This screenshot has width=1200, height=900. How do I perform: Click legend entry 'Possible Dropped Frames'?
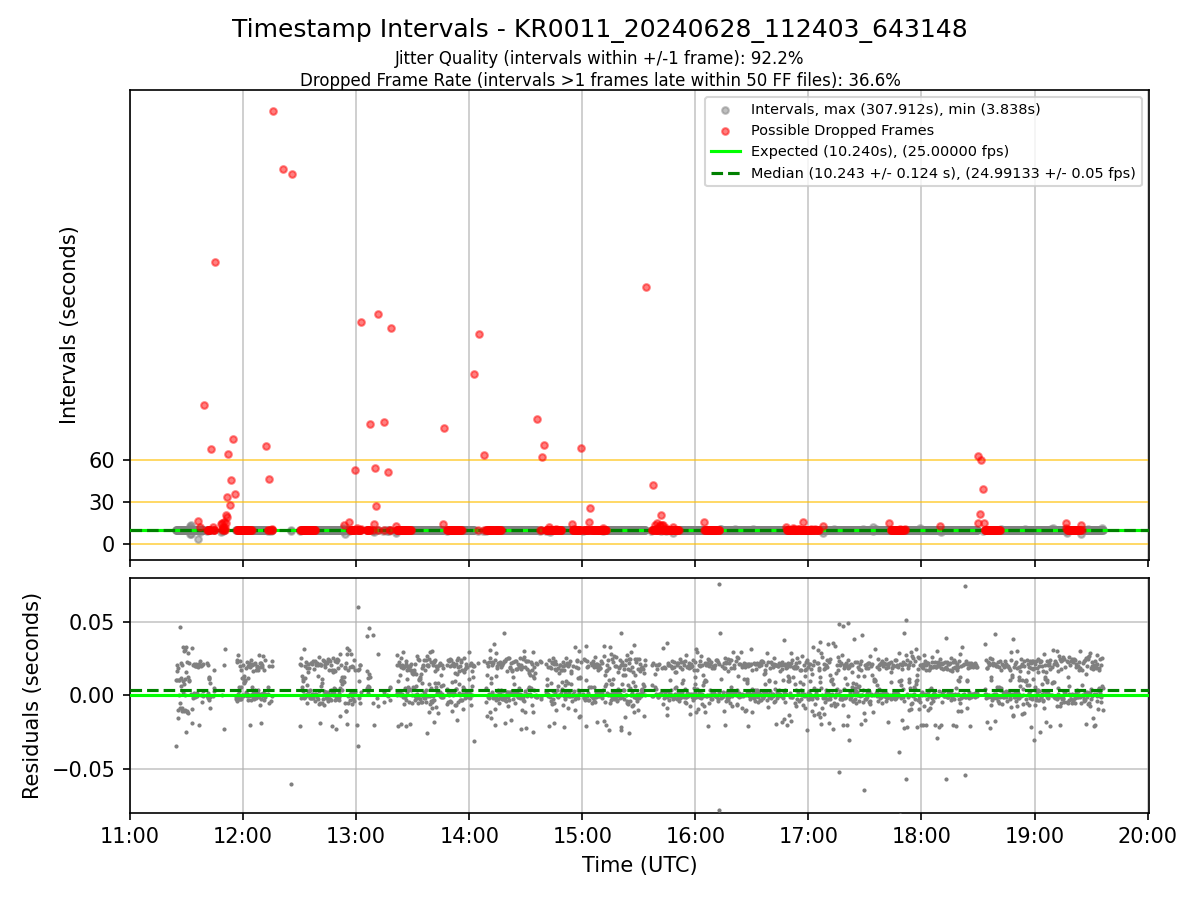(842, 130)
